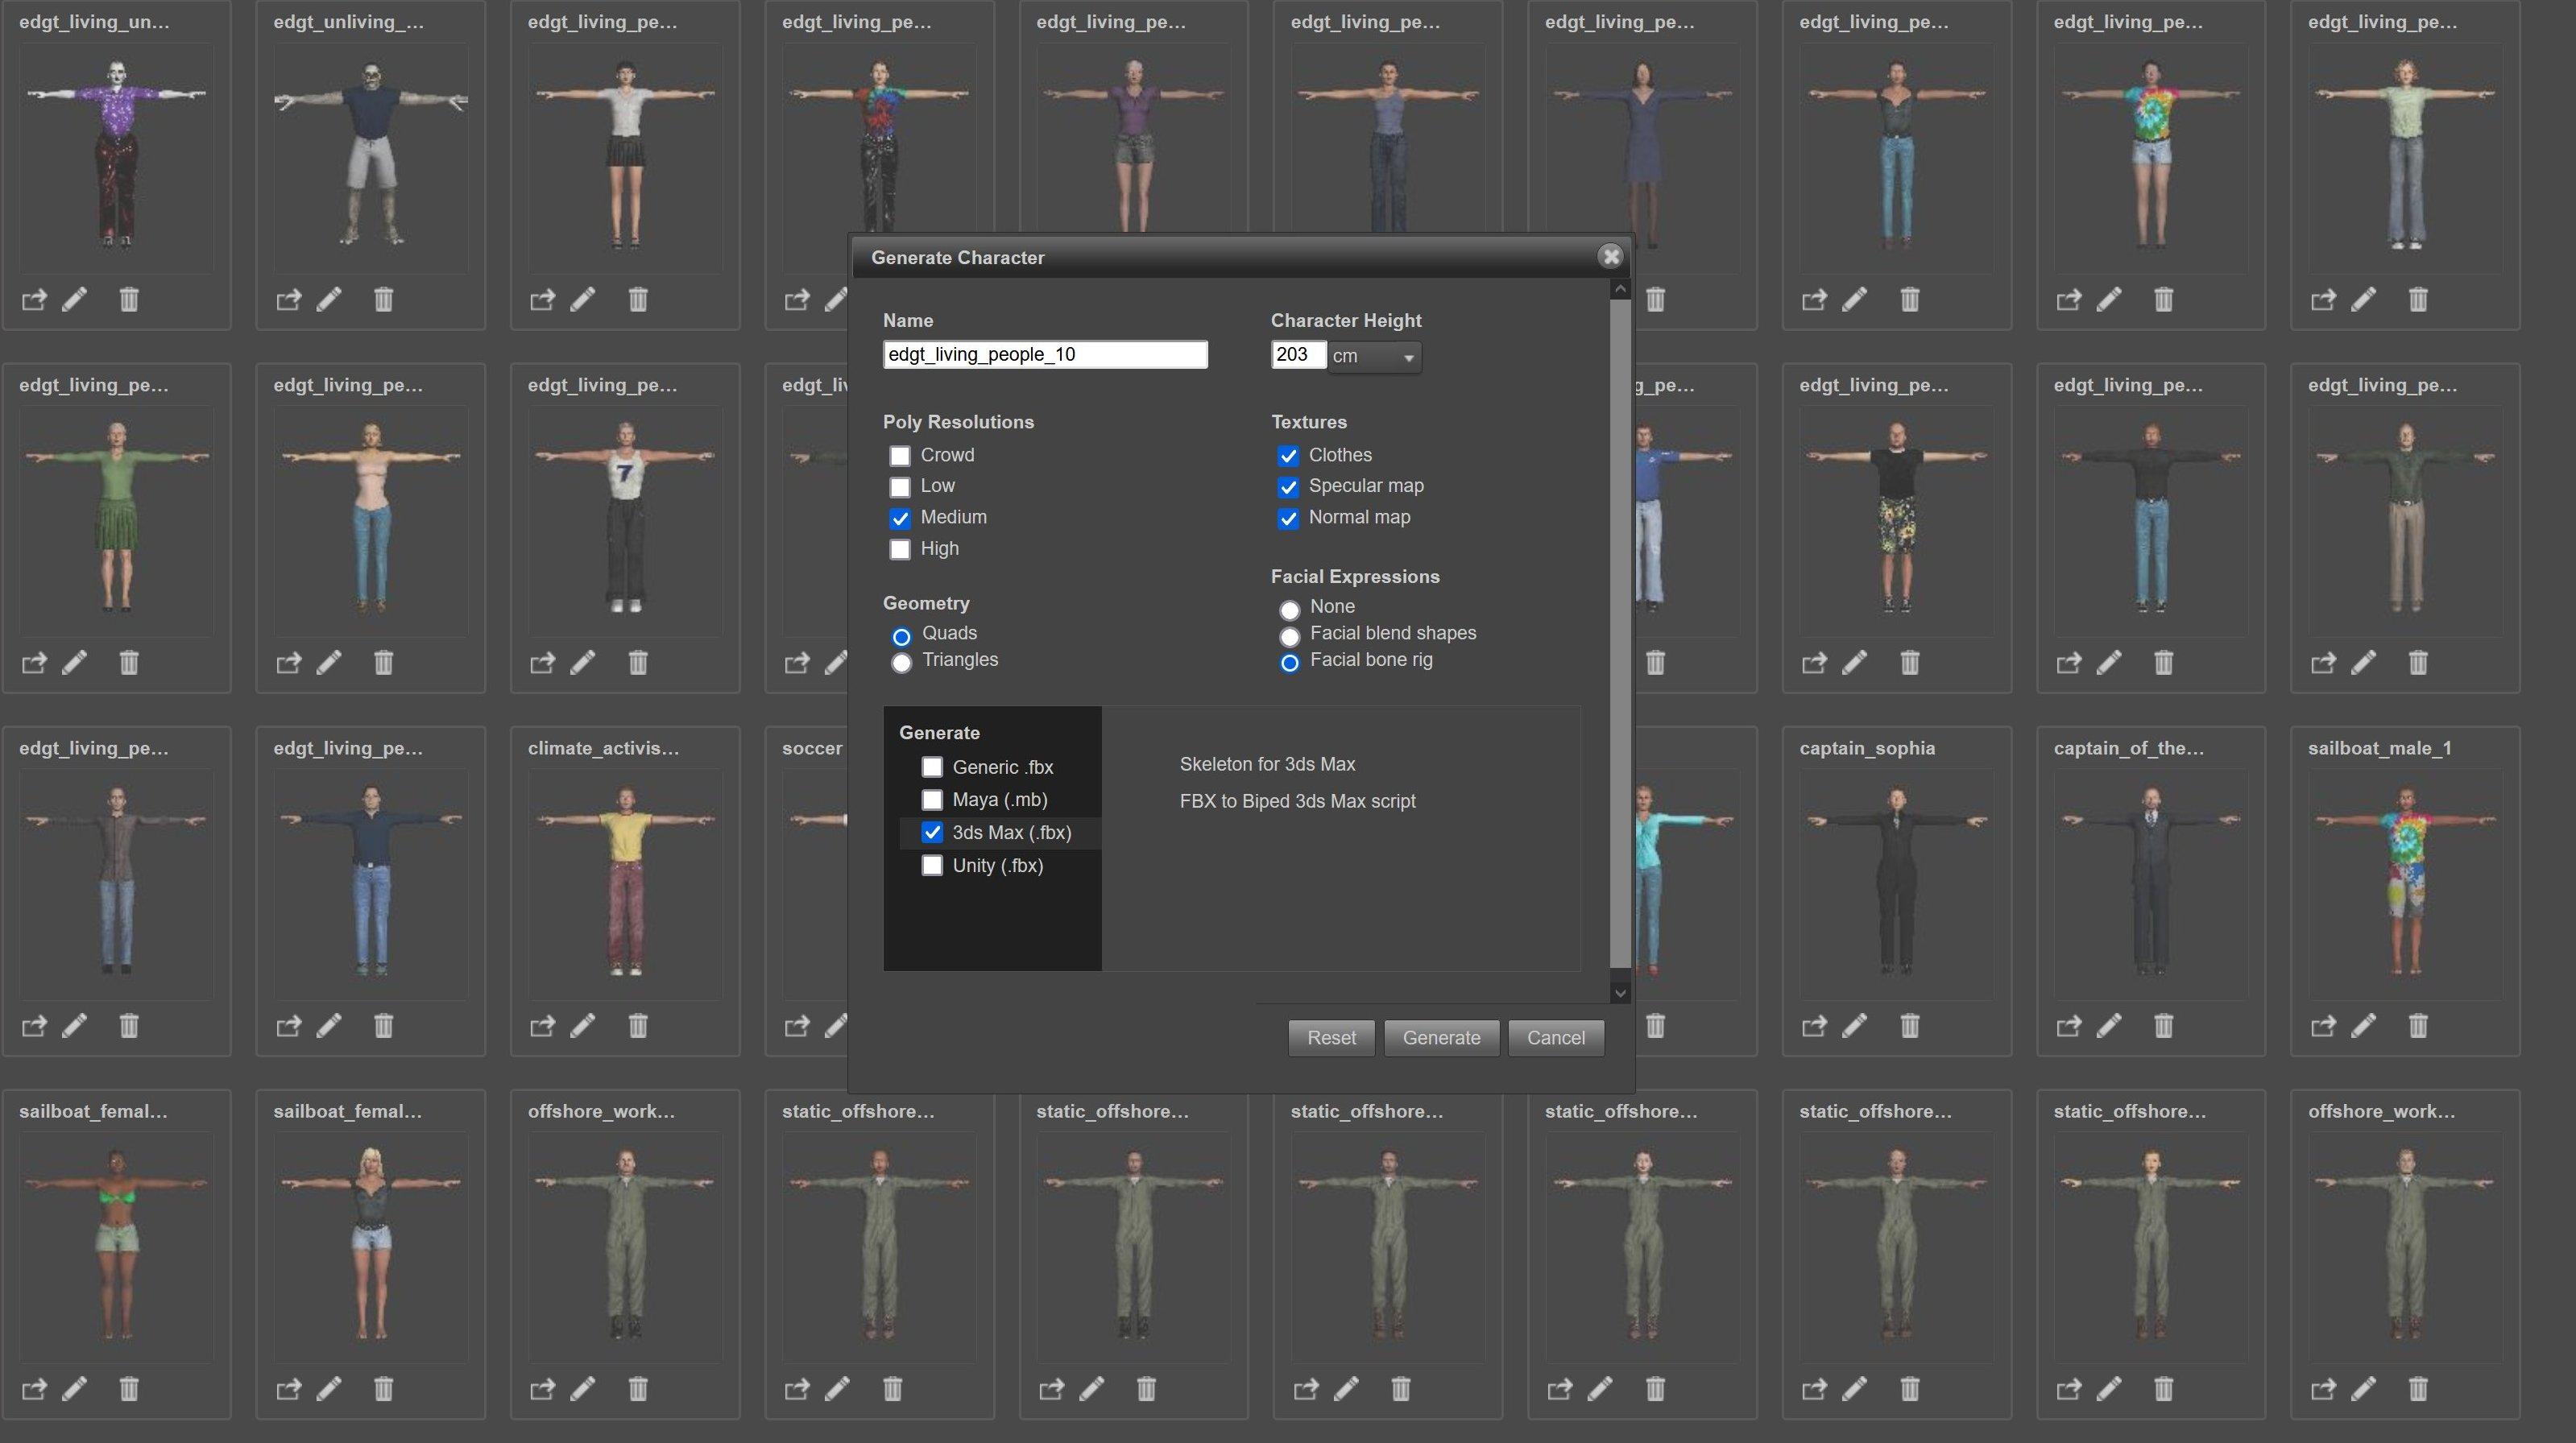Select Quads geometry
Screen dimensions: 2576x1443
(901, 636)
